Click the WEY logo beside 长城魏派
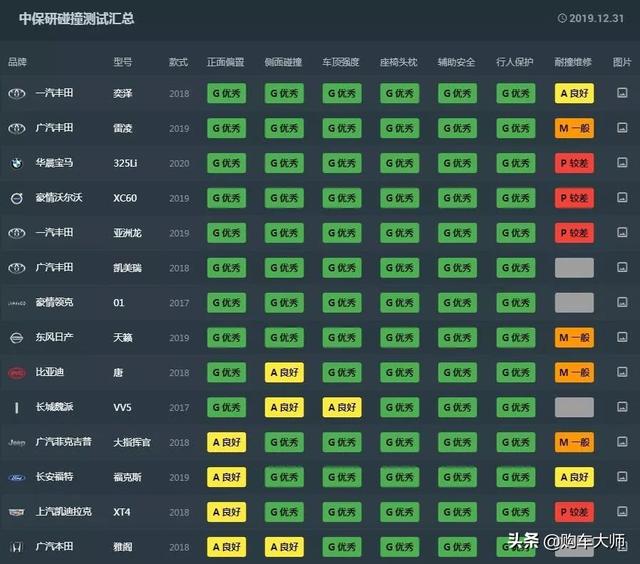 point(17,407)
